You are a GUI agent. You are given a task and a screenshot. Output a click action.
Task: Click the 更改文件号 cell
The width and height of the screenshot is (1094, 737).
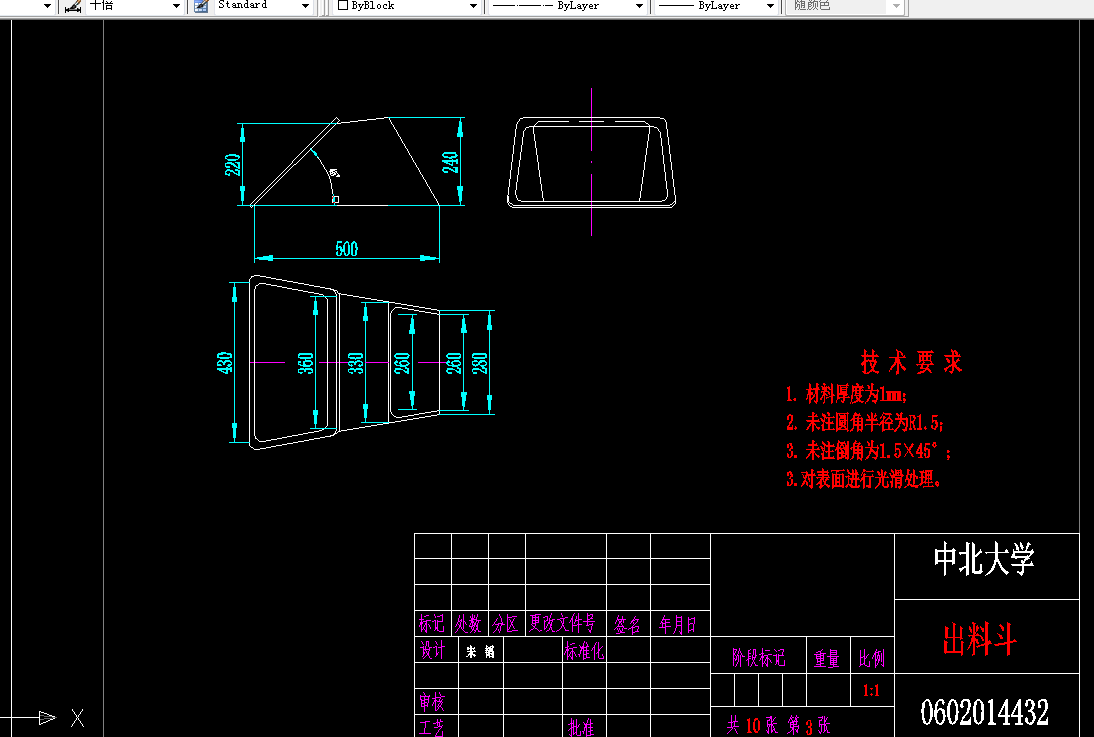click(x=562, y=623)
